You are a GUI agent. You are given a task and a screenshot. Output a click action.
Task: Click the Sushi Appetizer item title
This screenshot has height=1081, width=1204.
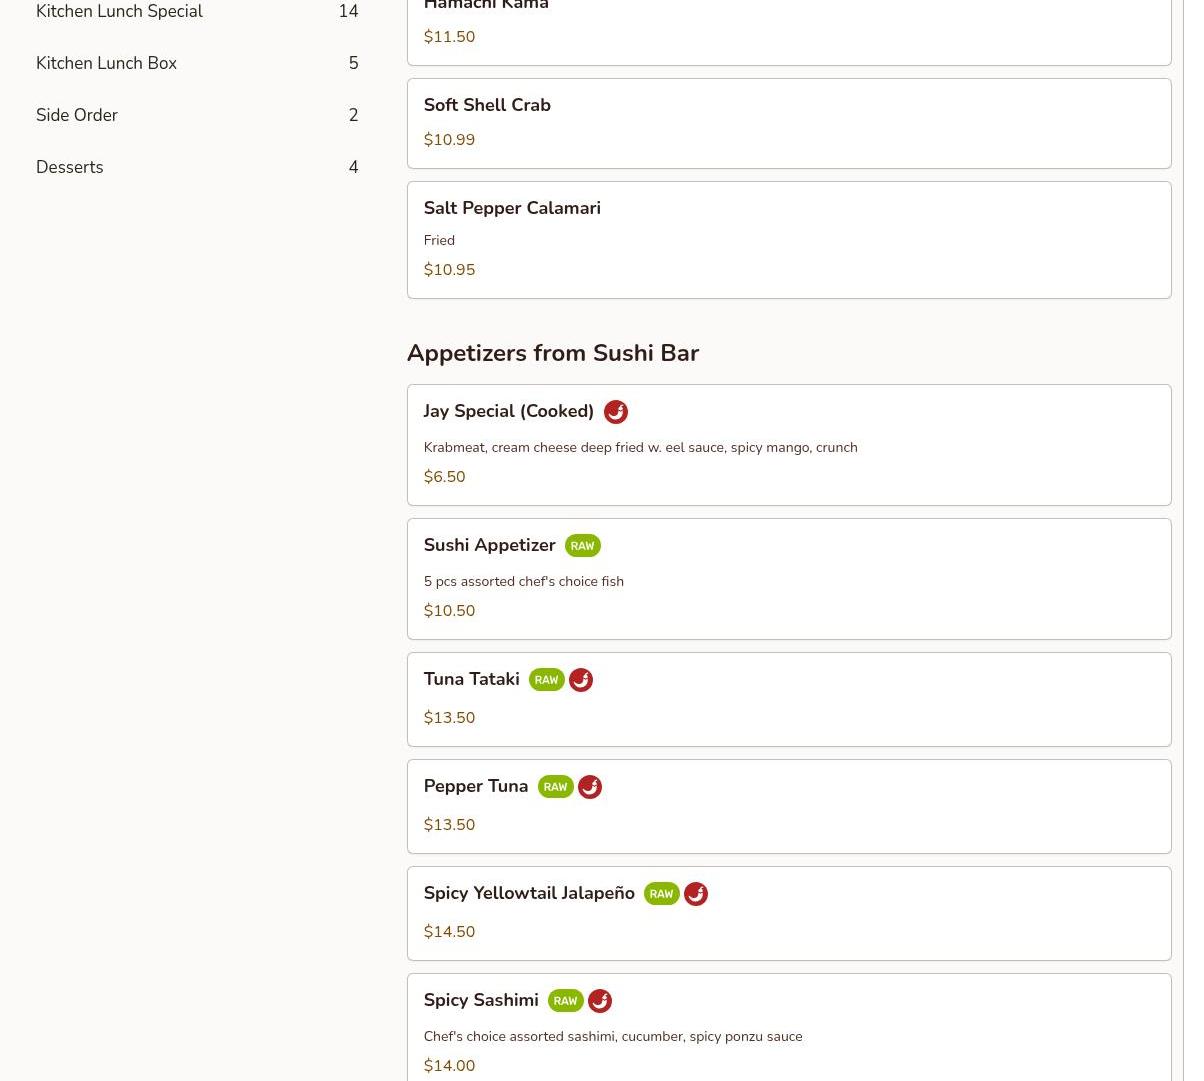click(x=489, y=545)
